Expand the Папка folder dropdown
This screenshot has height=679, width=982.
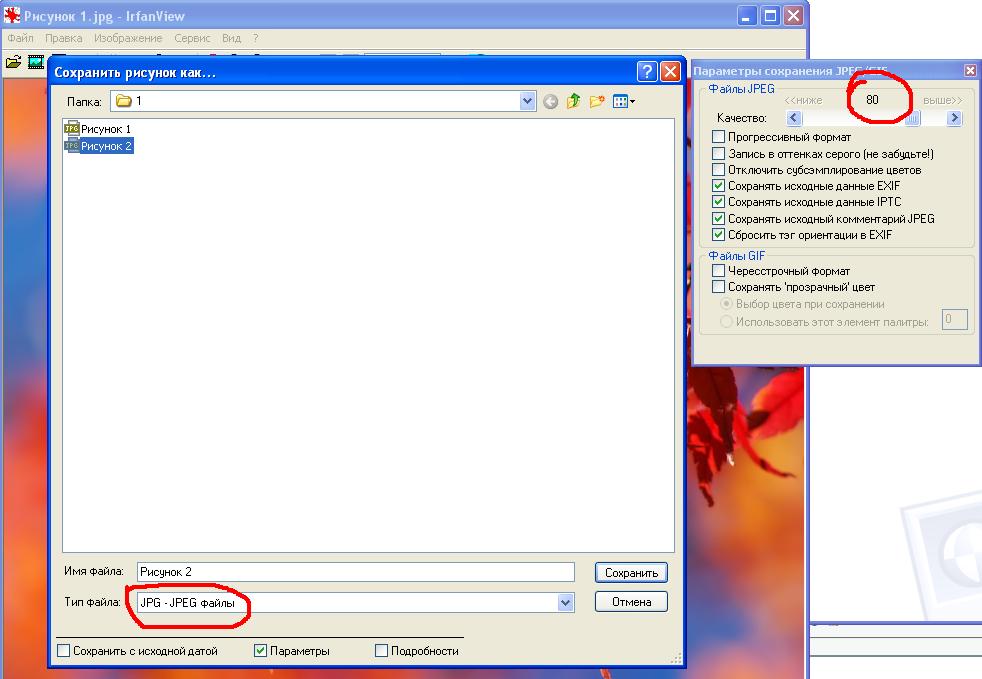click(x=528, y=101)
